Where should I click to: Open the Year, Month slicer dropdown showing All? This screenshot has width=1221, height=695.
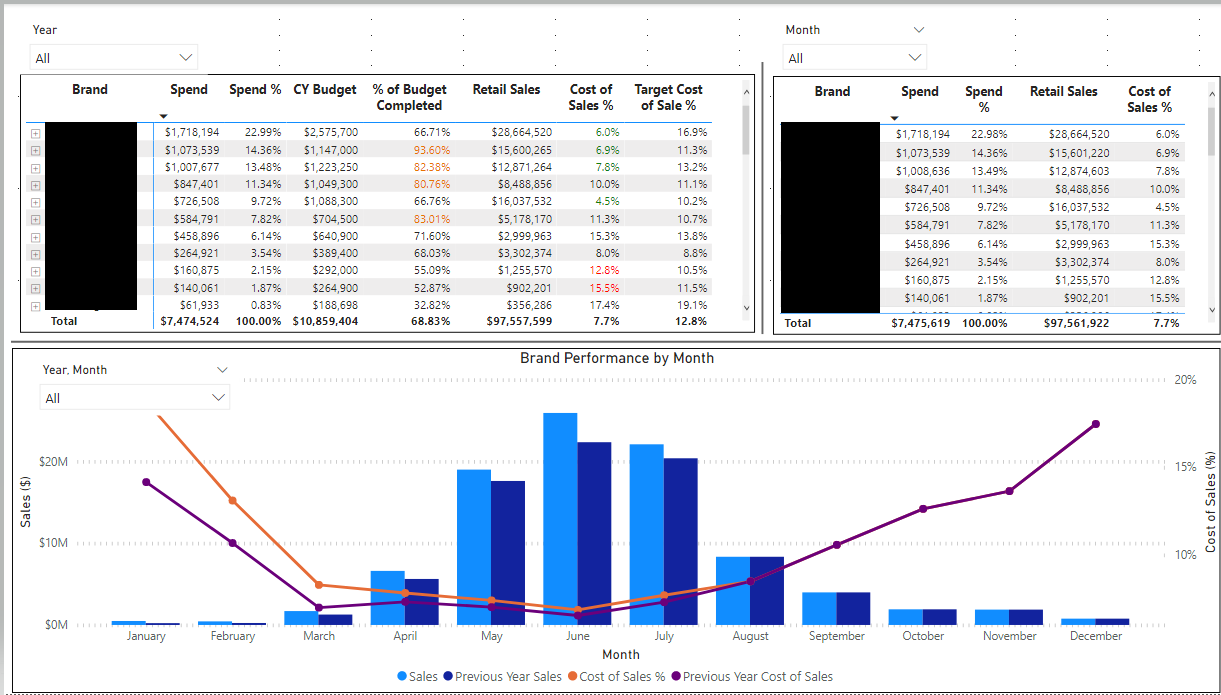135,398
